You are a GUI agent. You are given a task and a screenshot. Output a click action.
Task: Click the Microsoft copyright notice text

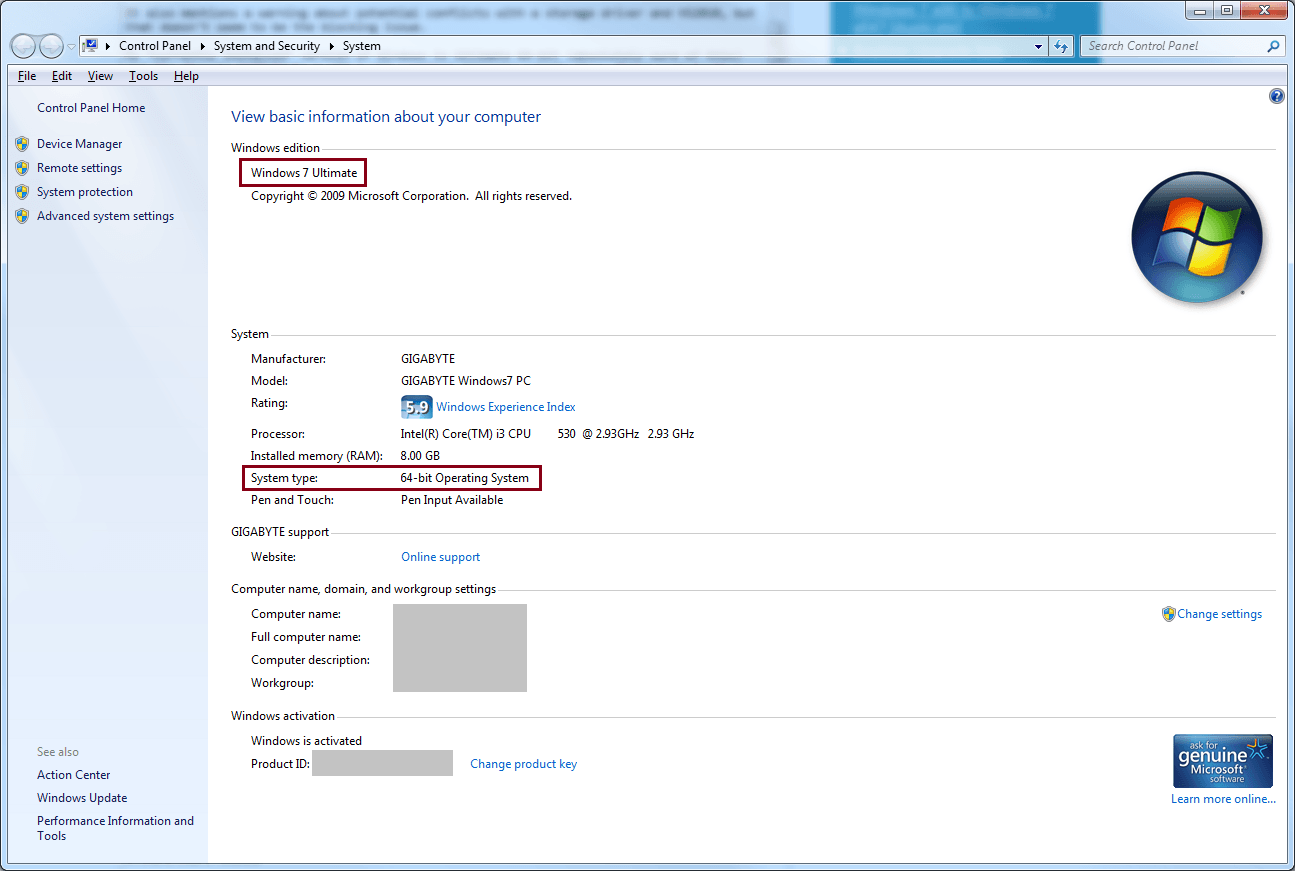point(411,196)
